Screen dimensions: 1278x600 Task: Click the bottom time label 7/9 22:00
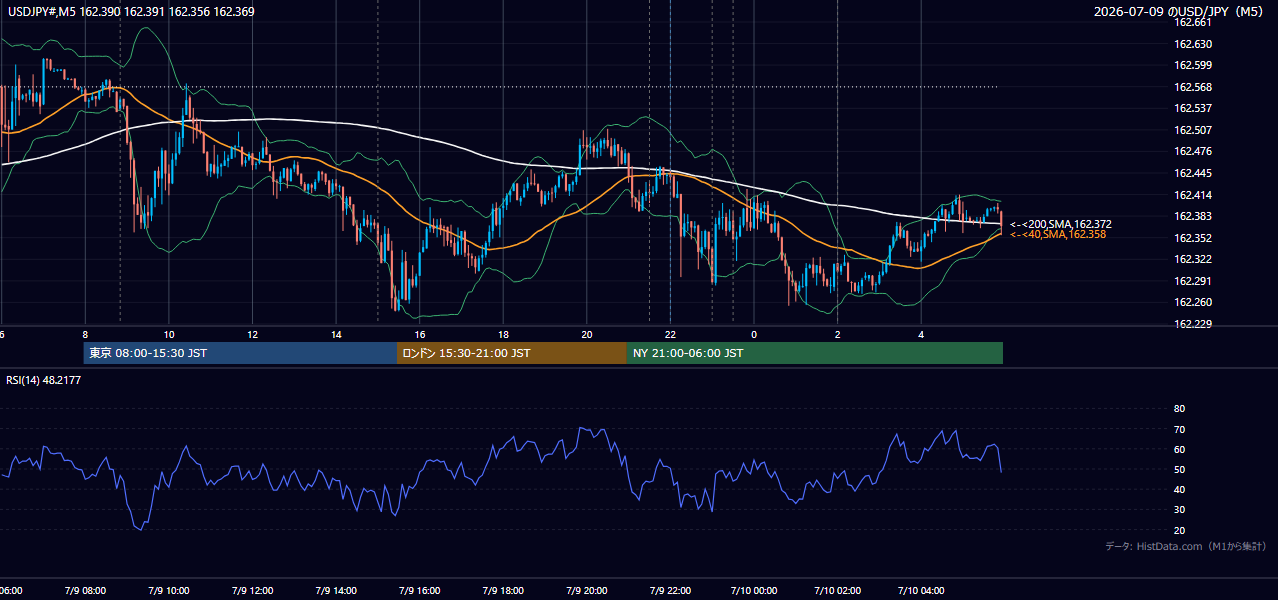click(670, 591)
